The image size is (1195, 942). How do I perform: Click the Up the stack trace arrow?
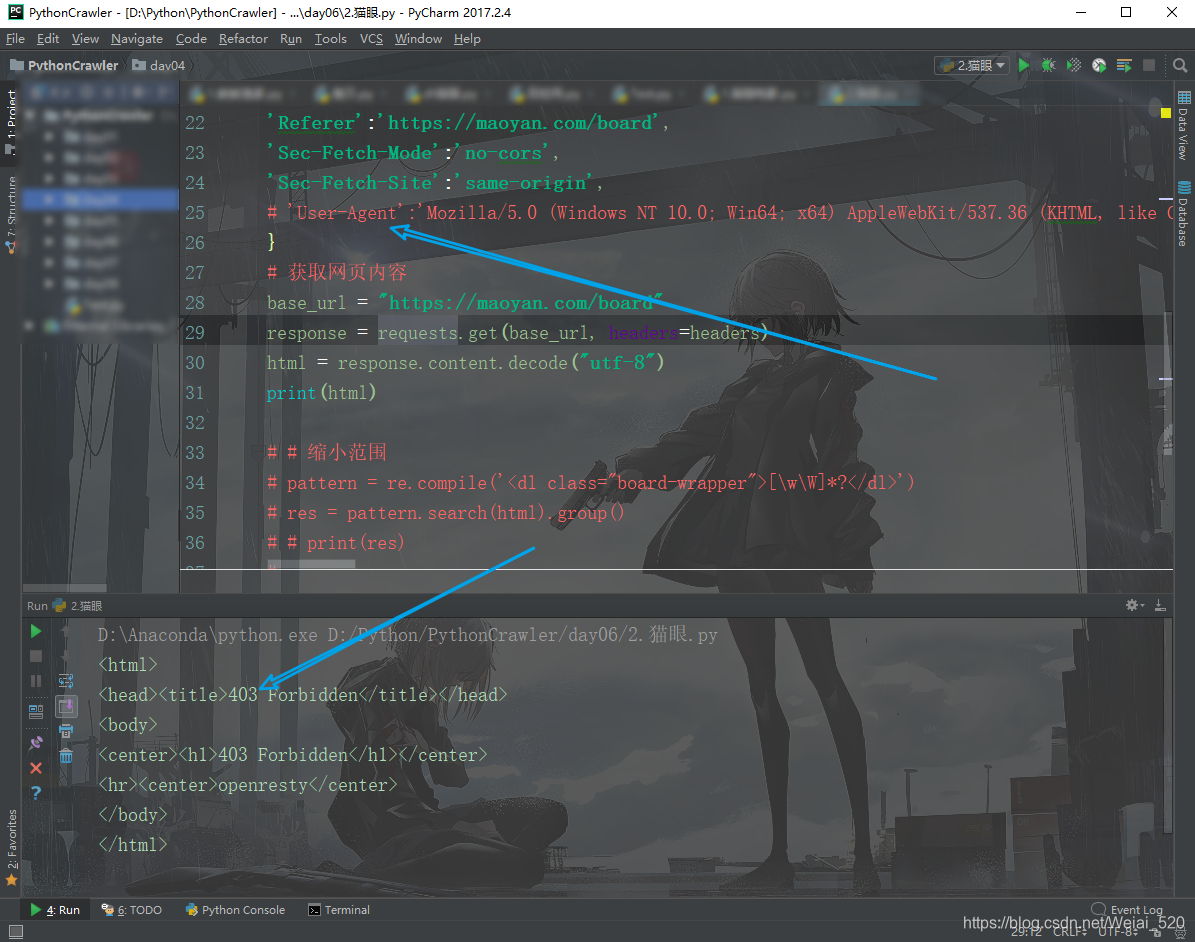pyautogui.click(x=66, y=631)
